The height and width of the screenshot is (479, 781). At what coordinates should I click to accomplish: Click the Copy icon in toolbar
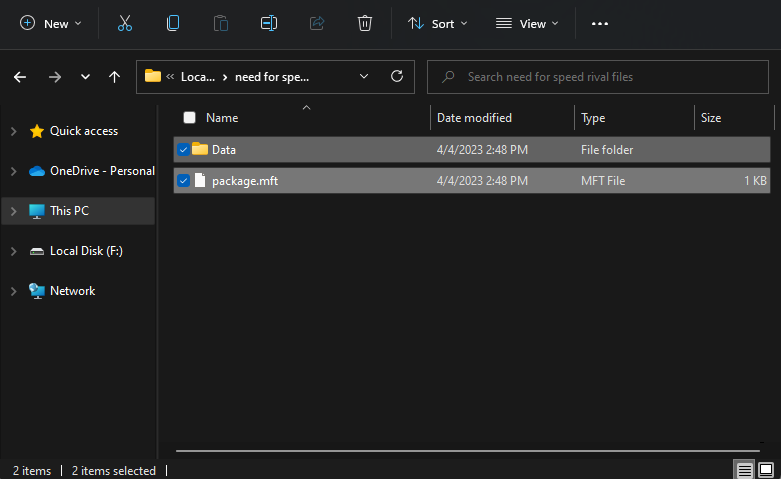pos(173,23)
